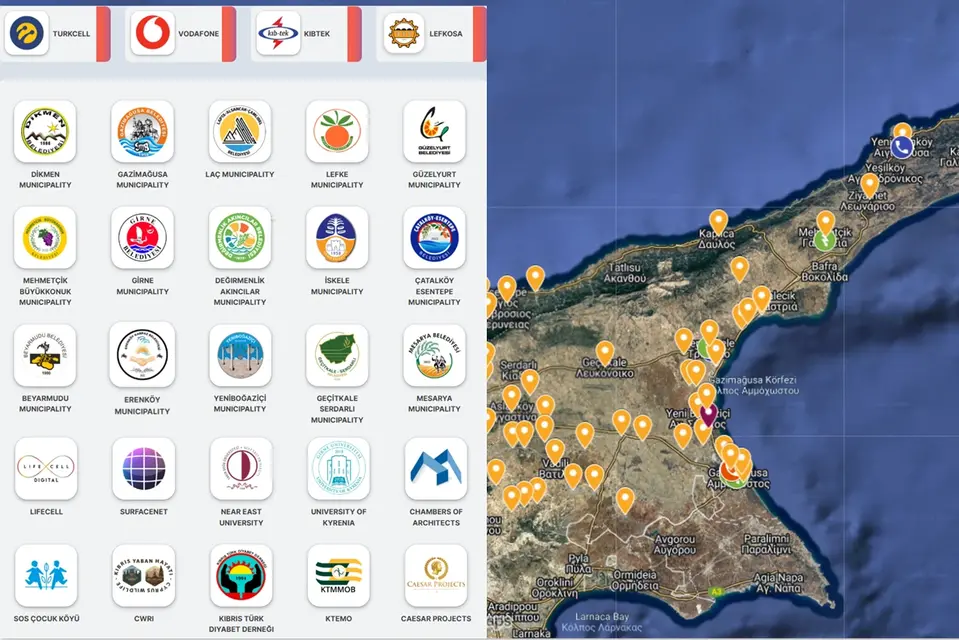Open University of Kyrenia logo
Image resolution: width=959 pixels, height=640 pixels.
click(338, 469)
